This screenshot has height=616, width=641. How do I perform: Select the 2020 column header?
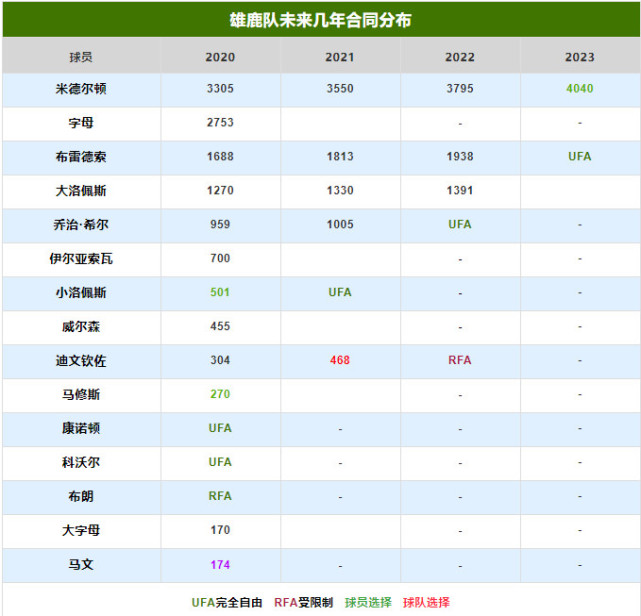(220, 57)
